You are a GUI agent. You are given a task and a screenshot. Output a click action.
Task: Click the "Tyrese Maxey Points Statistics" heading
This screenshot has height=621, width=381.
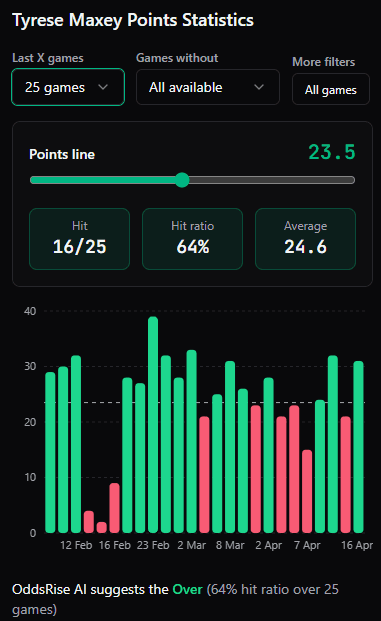click(x=133, y=20)
